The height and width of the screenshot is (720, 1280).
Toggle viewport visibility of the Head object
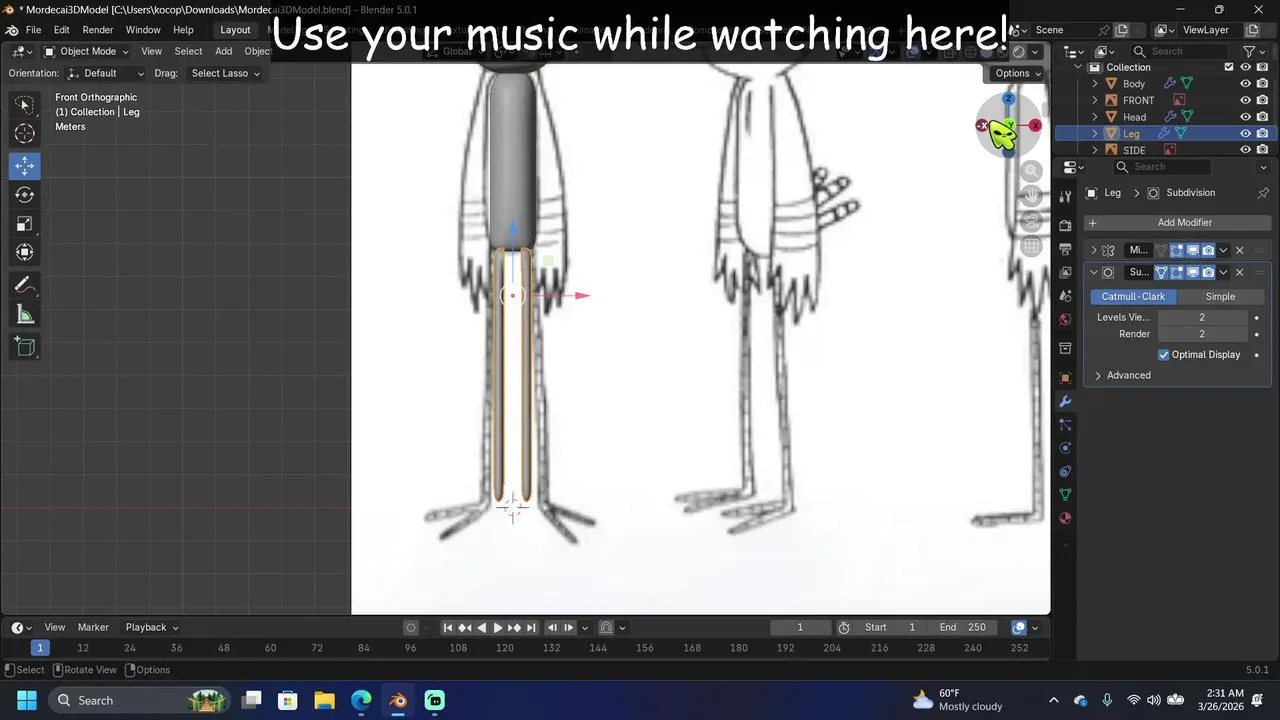[1246, 117]
